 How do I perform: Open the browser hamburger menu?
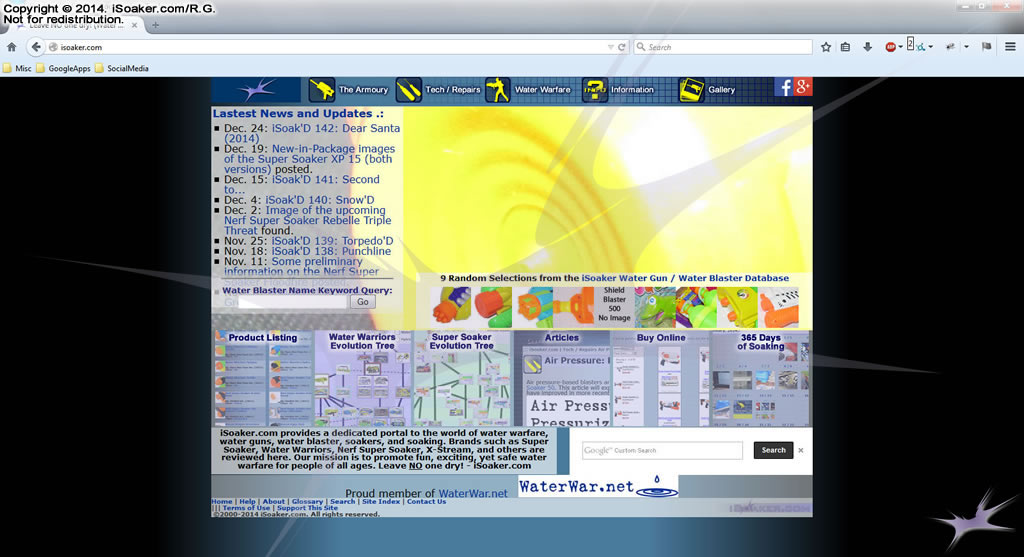[x=1010, y=47]
